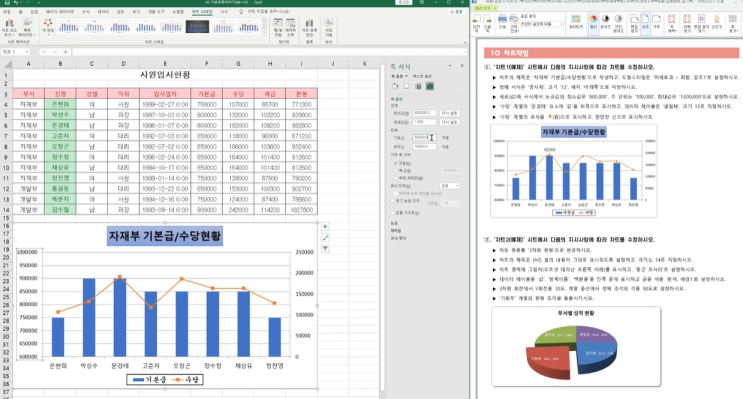Click Fill & Line bucket icon in Format Axis

point(395,86)
